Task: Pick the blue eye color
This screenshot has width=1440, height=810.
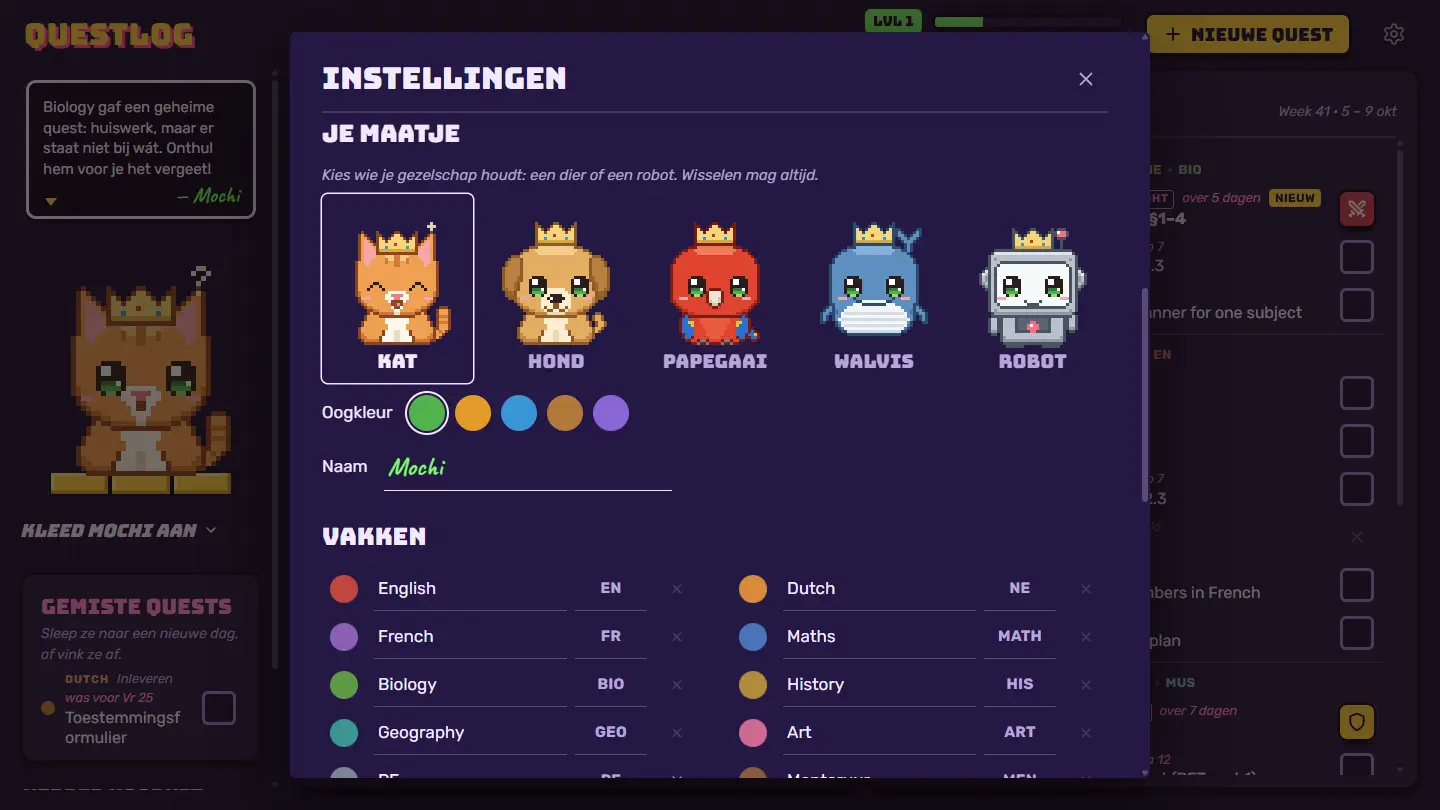Action: coord(519,413)
